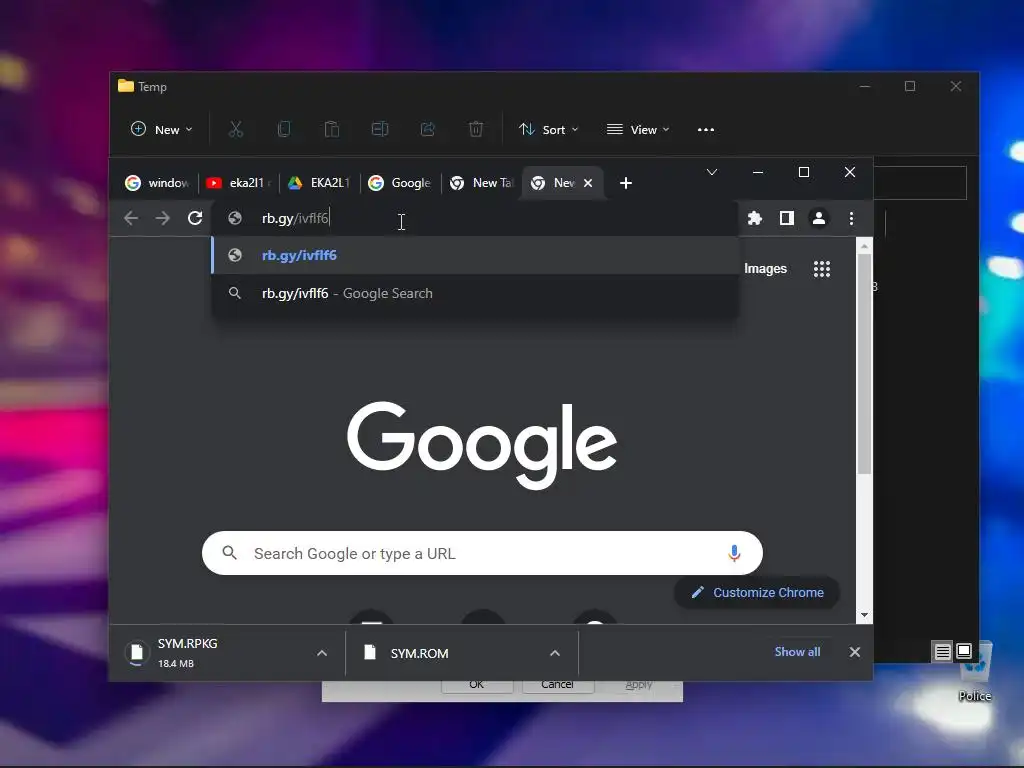Toggle the Chrome side panel icon

787,218
